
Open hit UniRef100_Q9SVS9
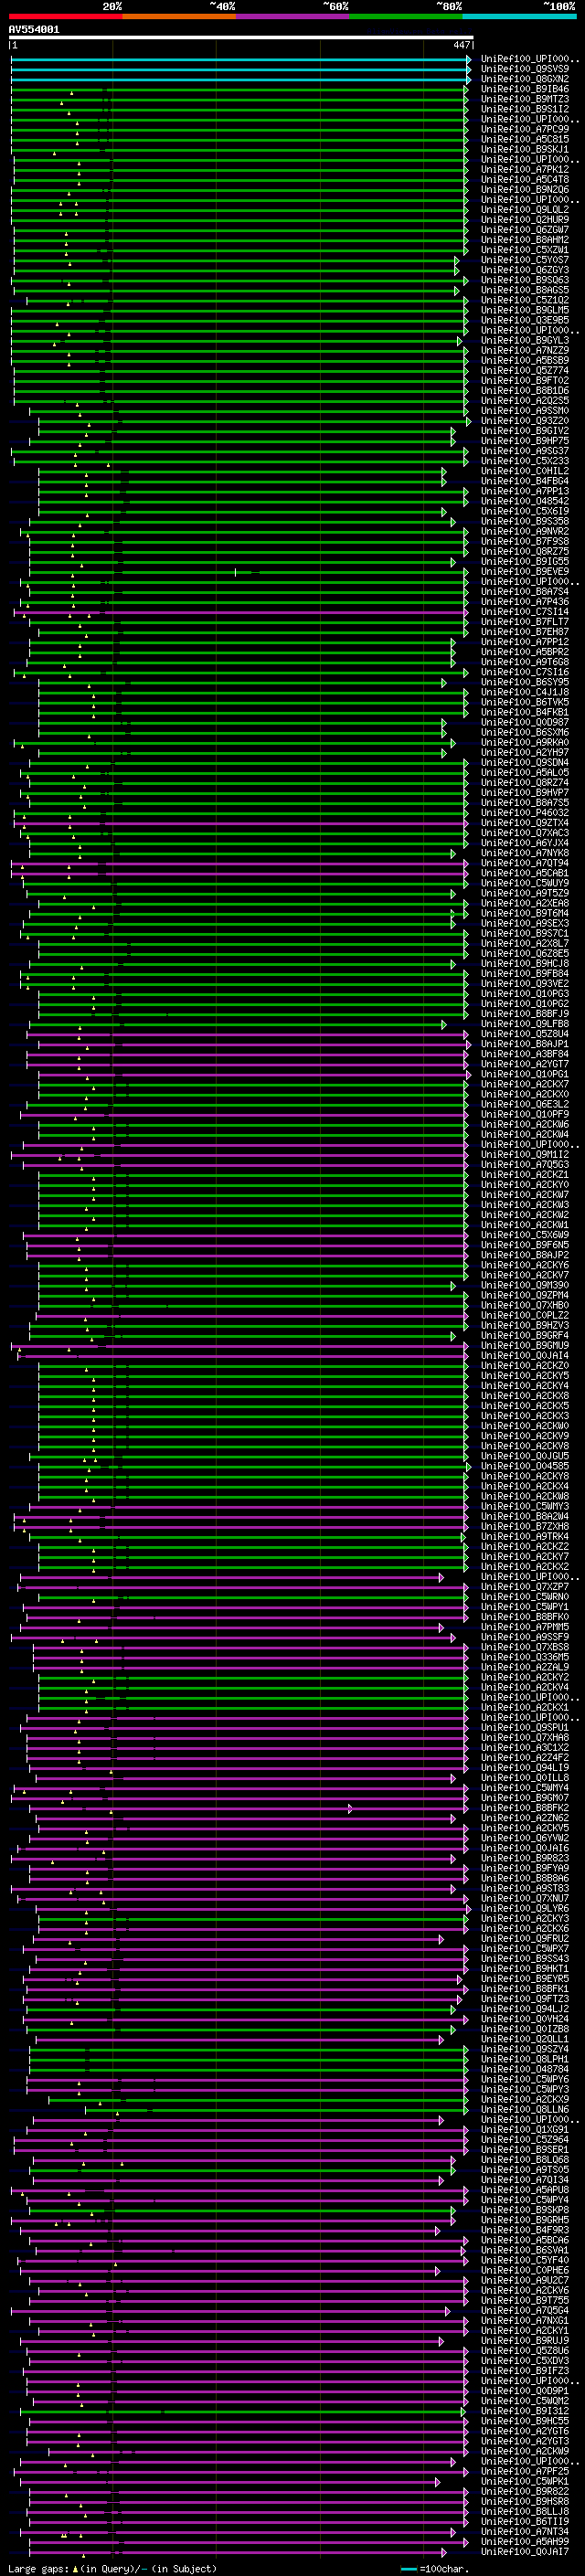[x=525, y=69]
